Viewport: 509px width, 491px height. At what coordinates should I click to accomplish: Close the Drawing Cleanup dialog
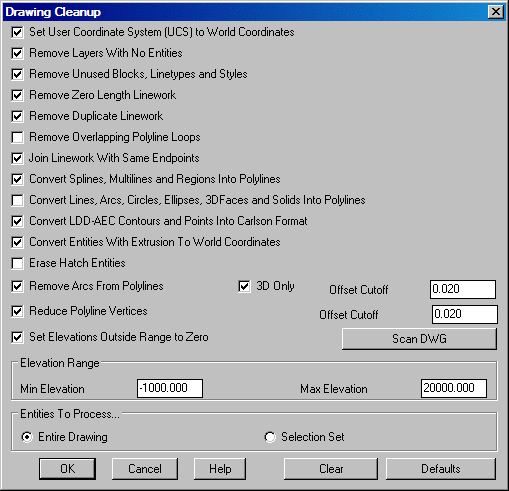pyautogui.click(x=496, y=12)
